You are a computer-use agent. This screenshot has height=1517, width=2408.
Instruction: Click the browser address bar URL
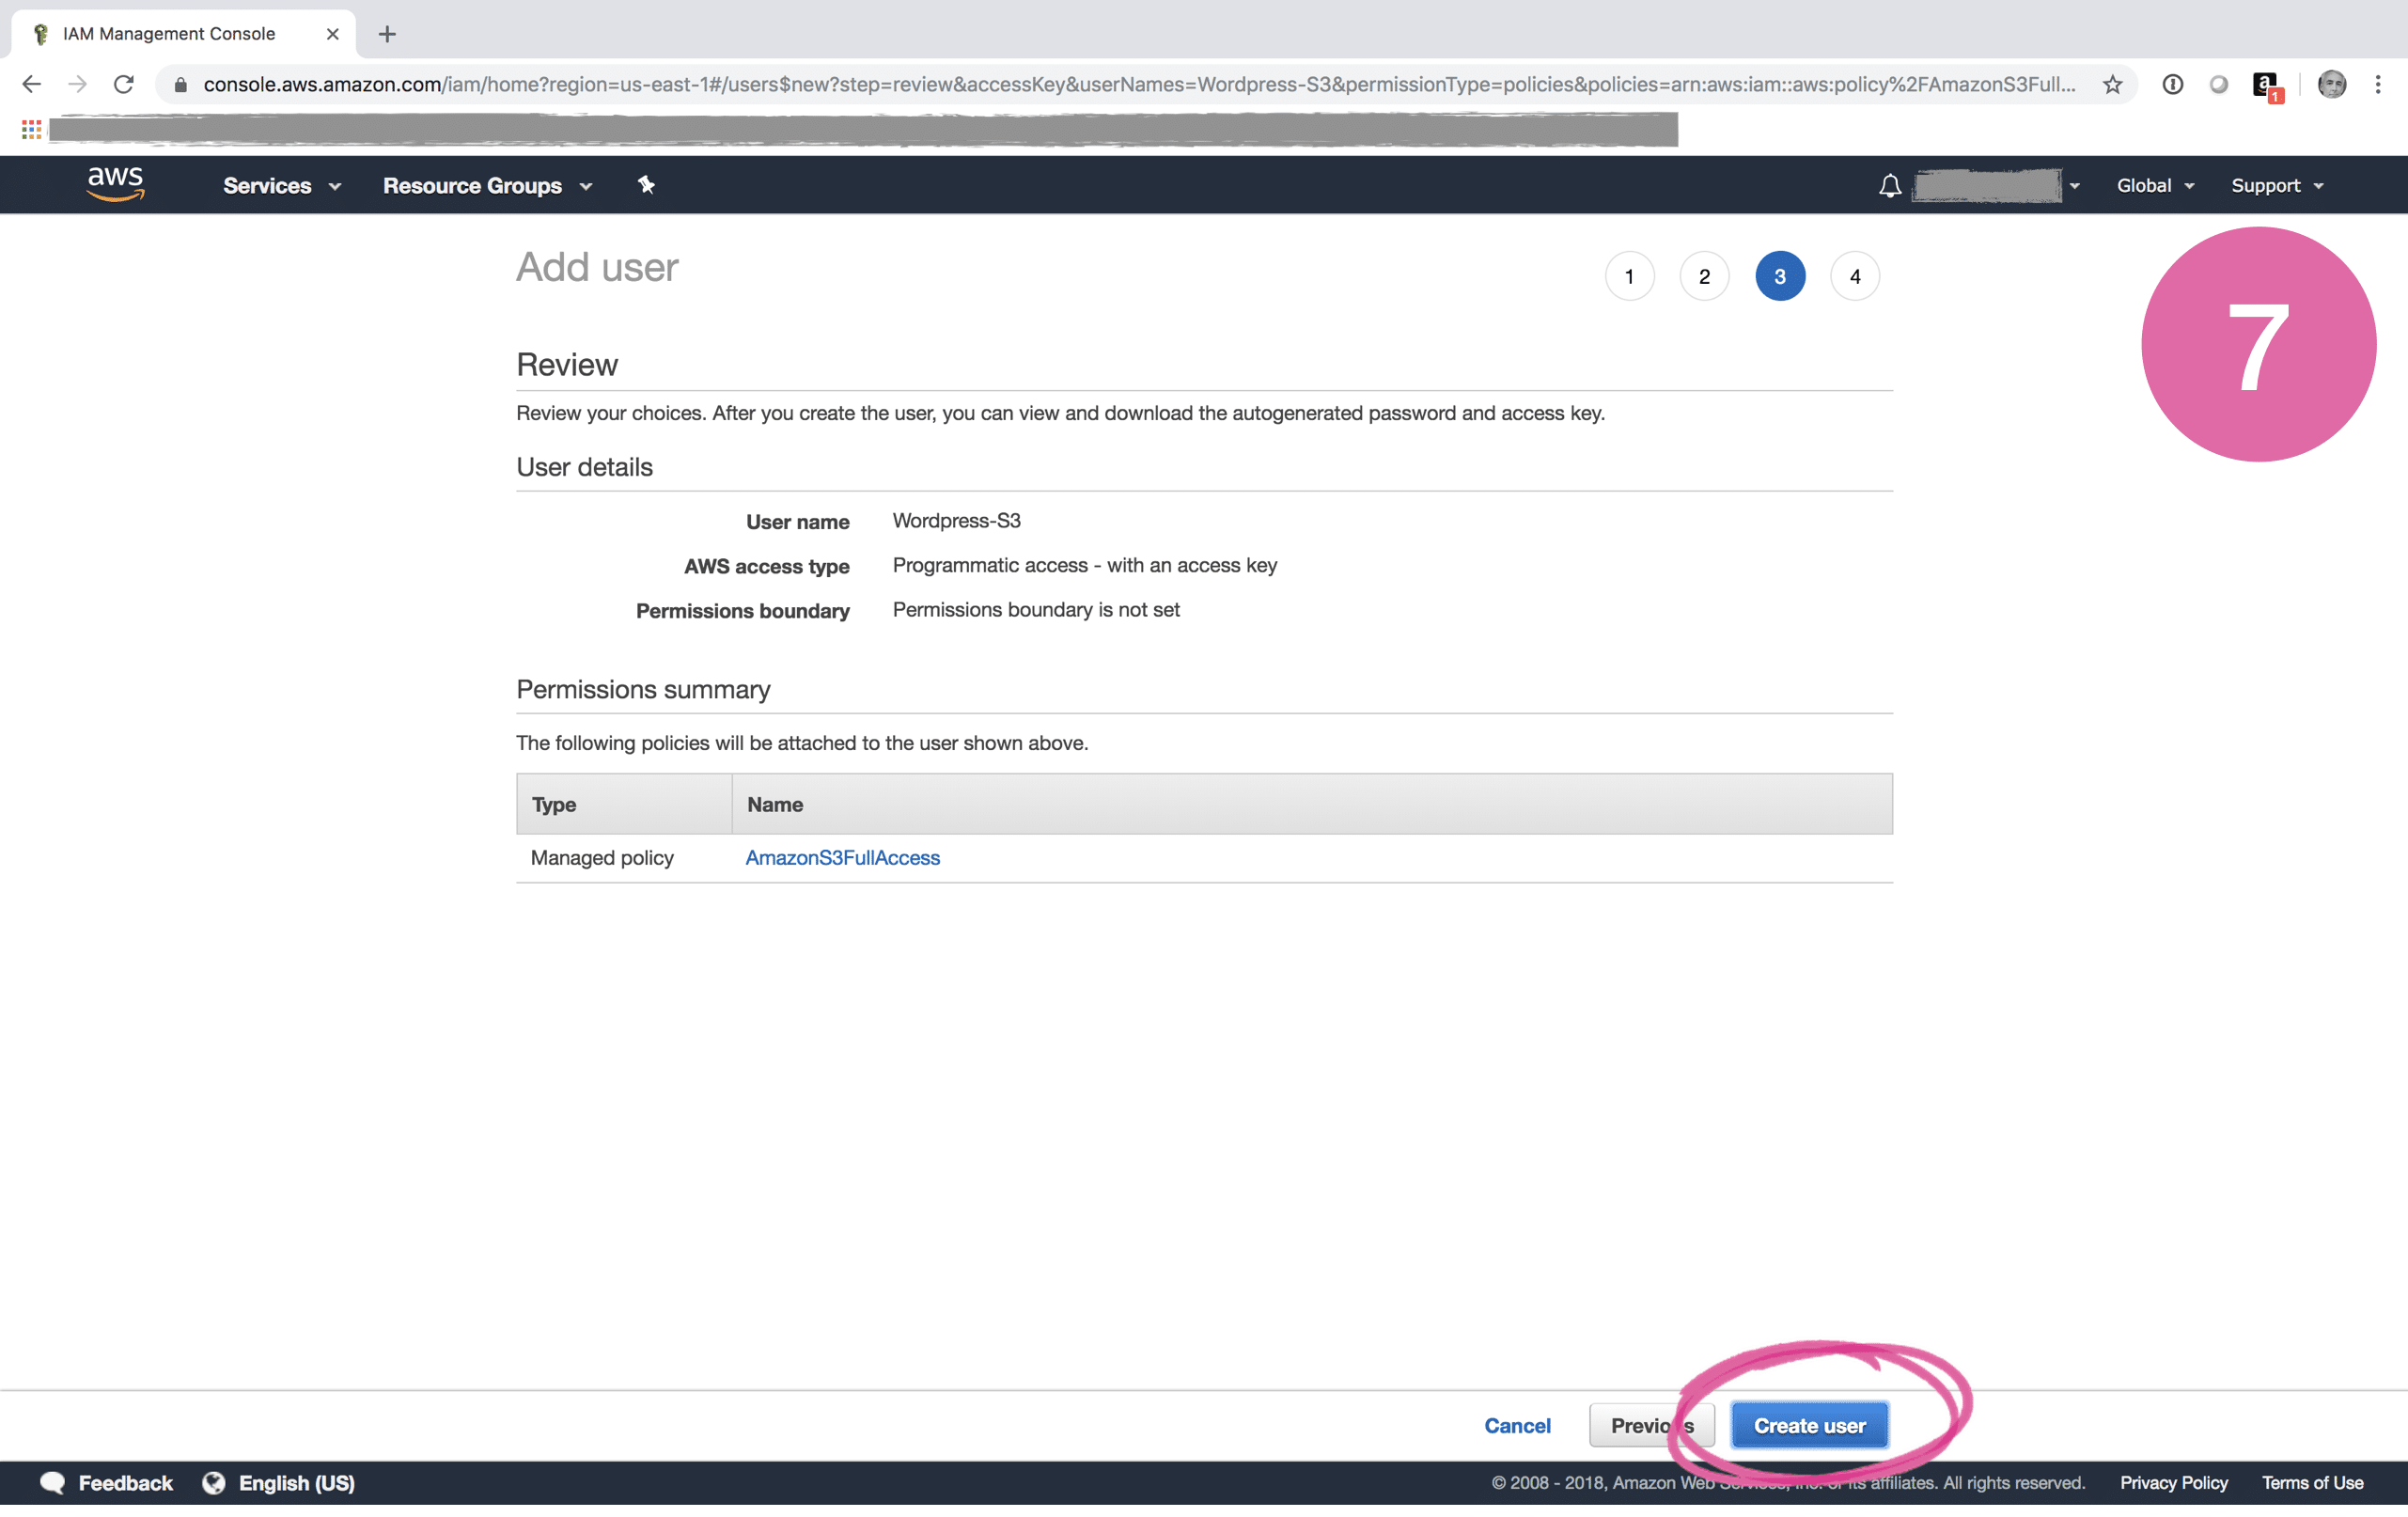tap(1138, 84)
